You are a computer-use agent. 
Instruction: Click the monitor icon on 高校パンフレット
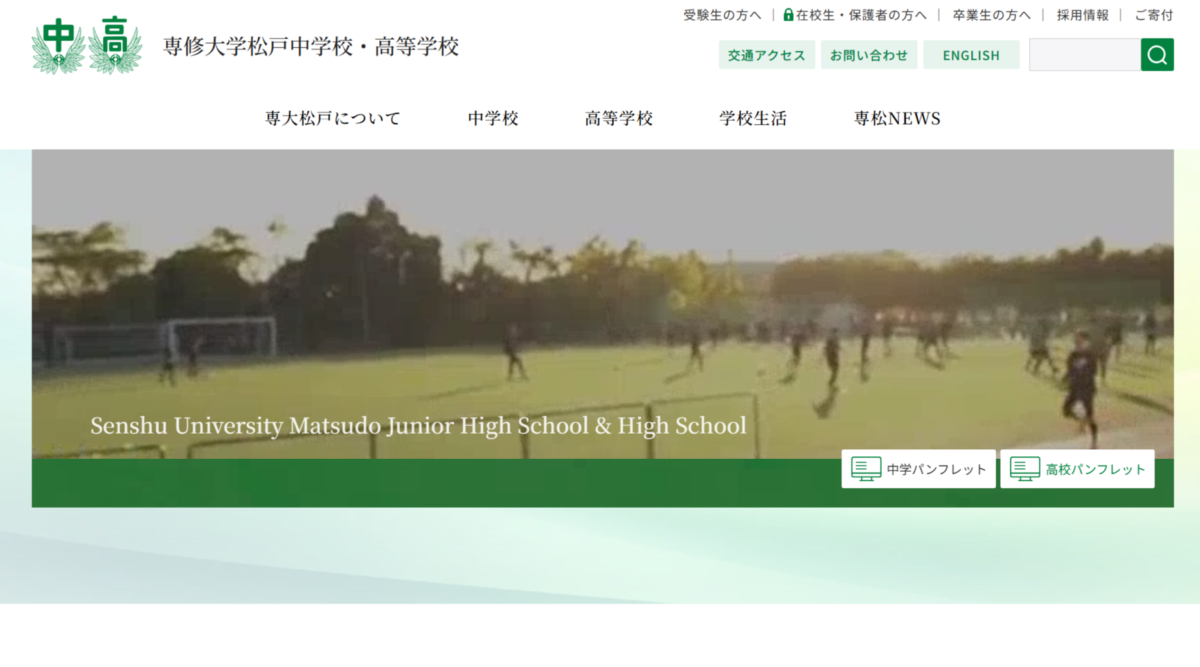[1025, 469]
